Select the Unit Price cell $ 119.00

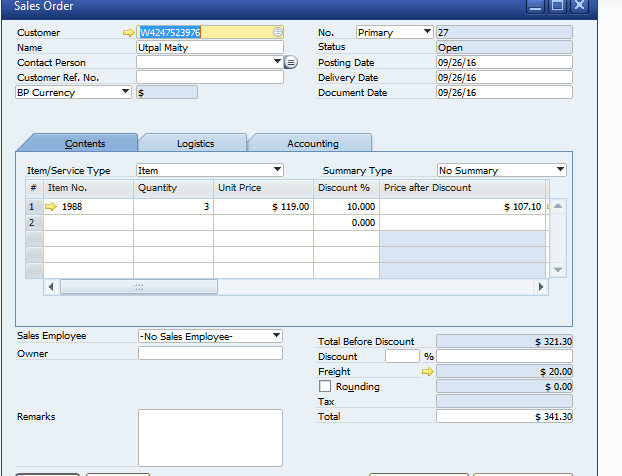point(263,207)
